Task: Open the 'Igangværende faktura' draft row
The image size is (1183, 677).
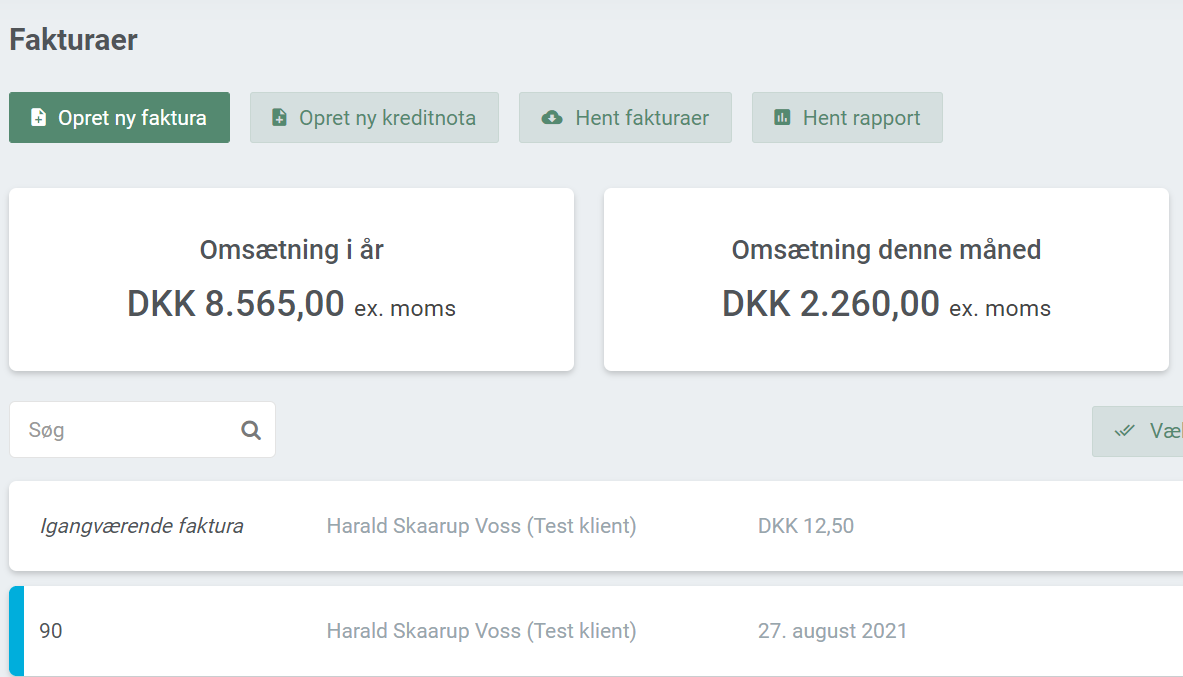Action: (141, 526)
